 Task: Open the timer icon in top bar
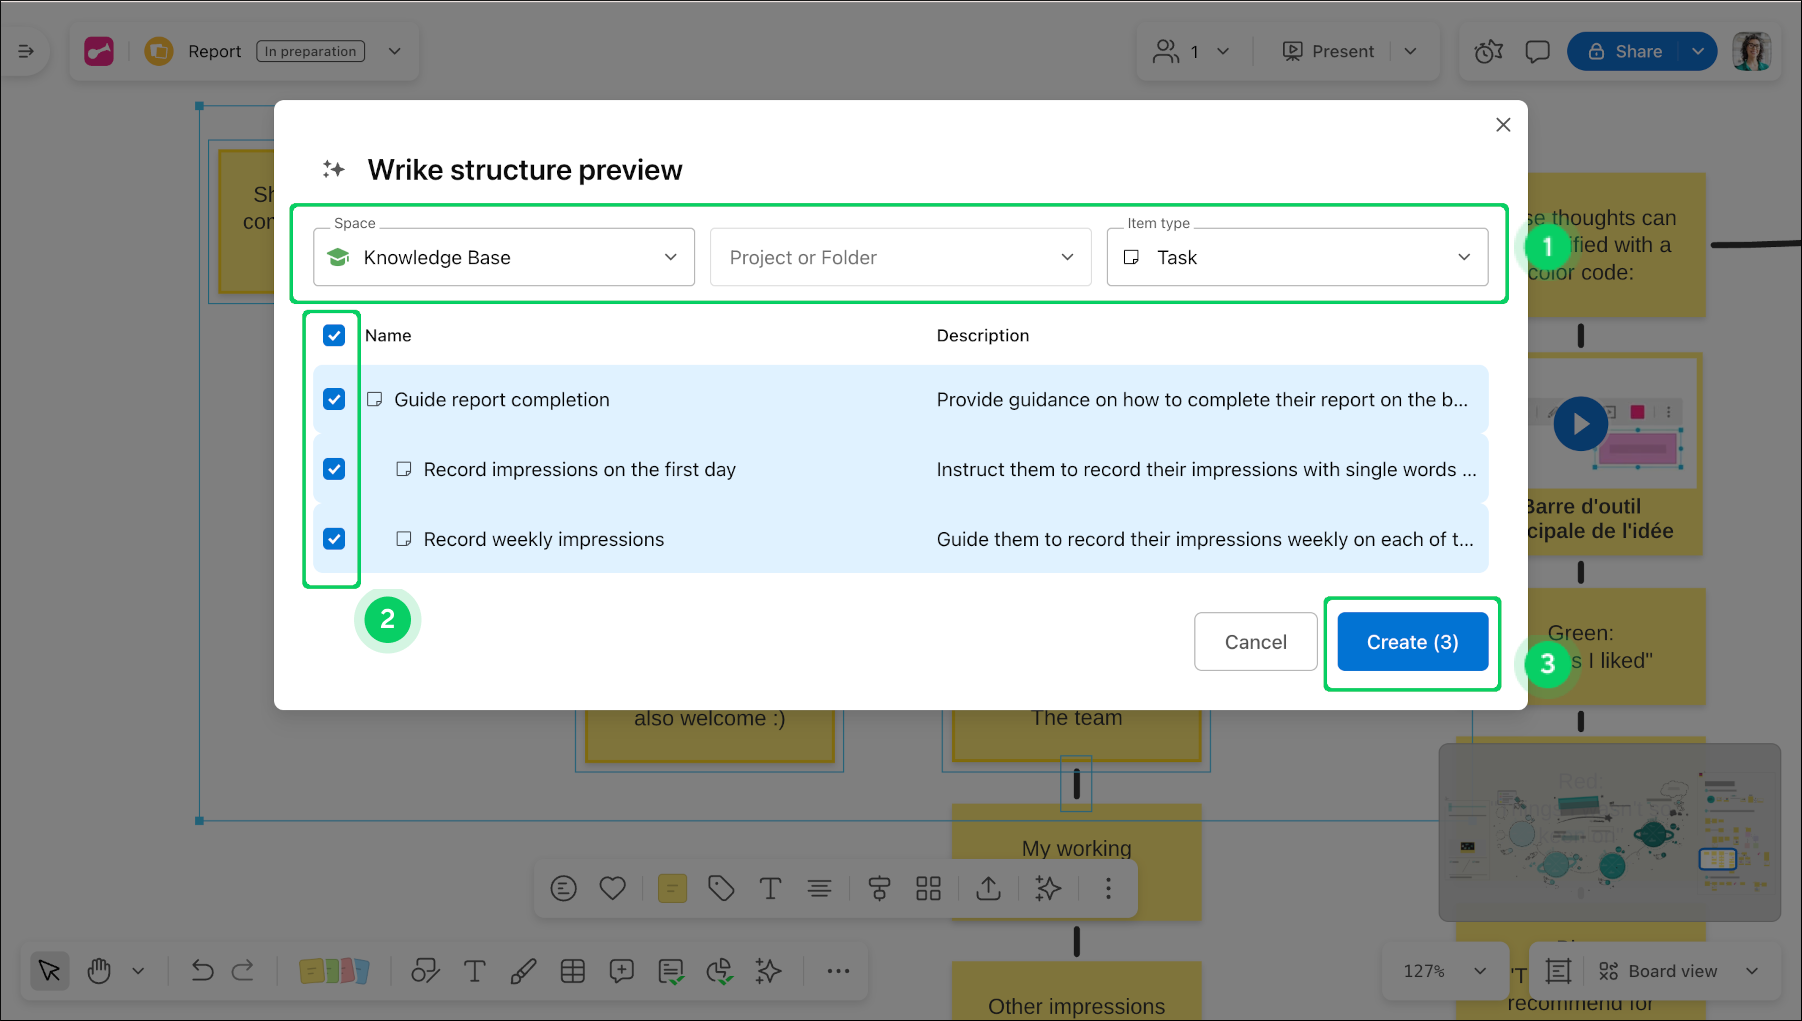click(x=1488, y=52)
